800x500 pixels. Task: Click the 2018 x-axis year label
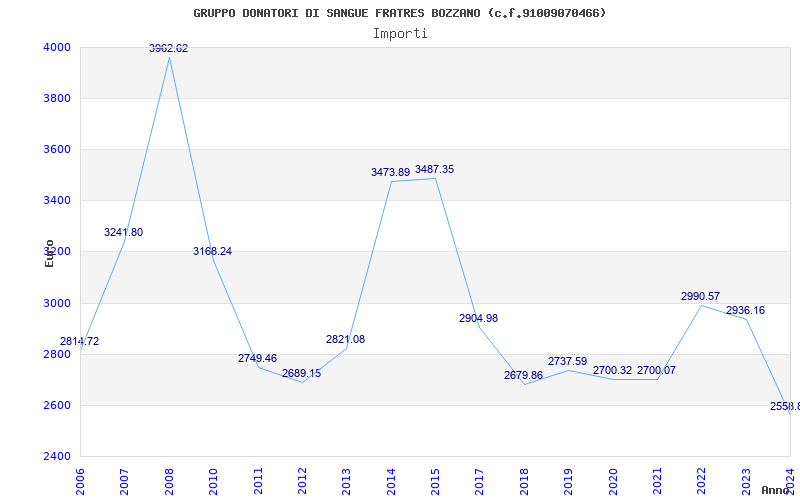click(x=524, y=481)
